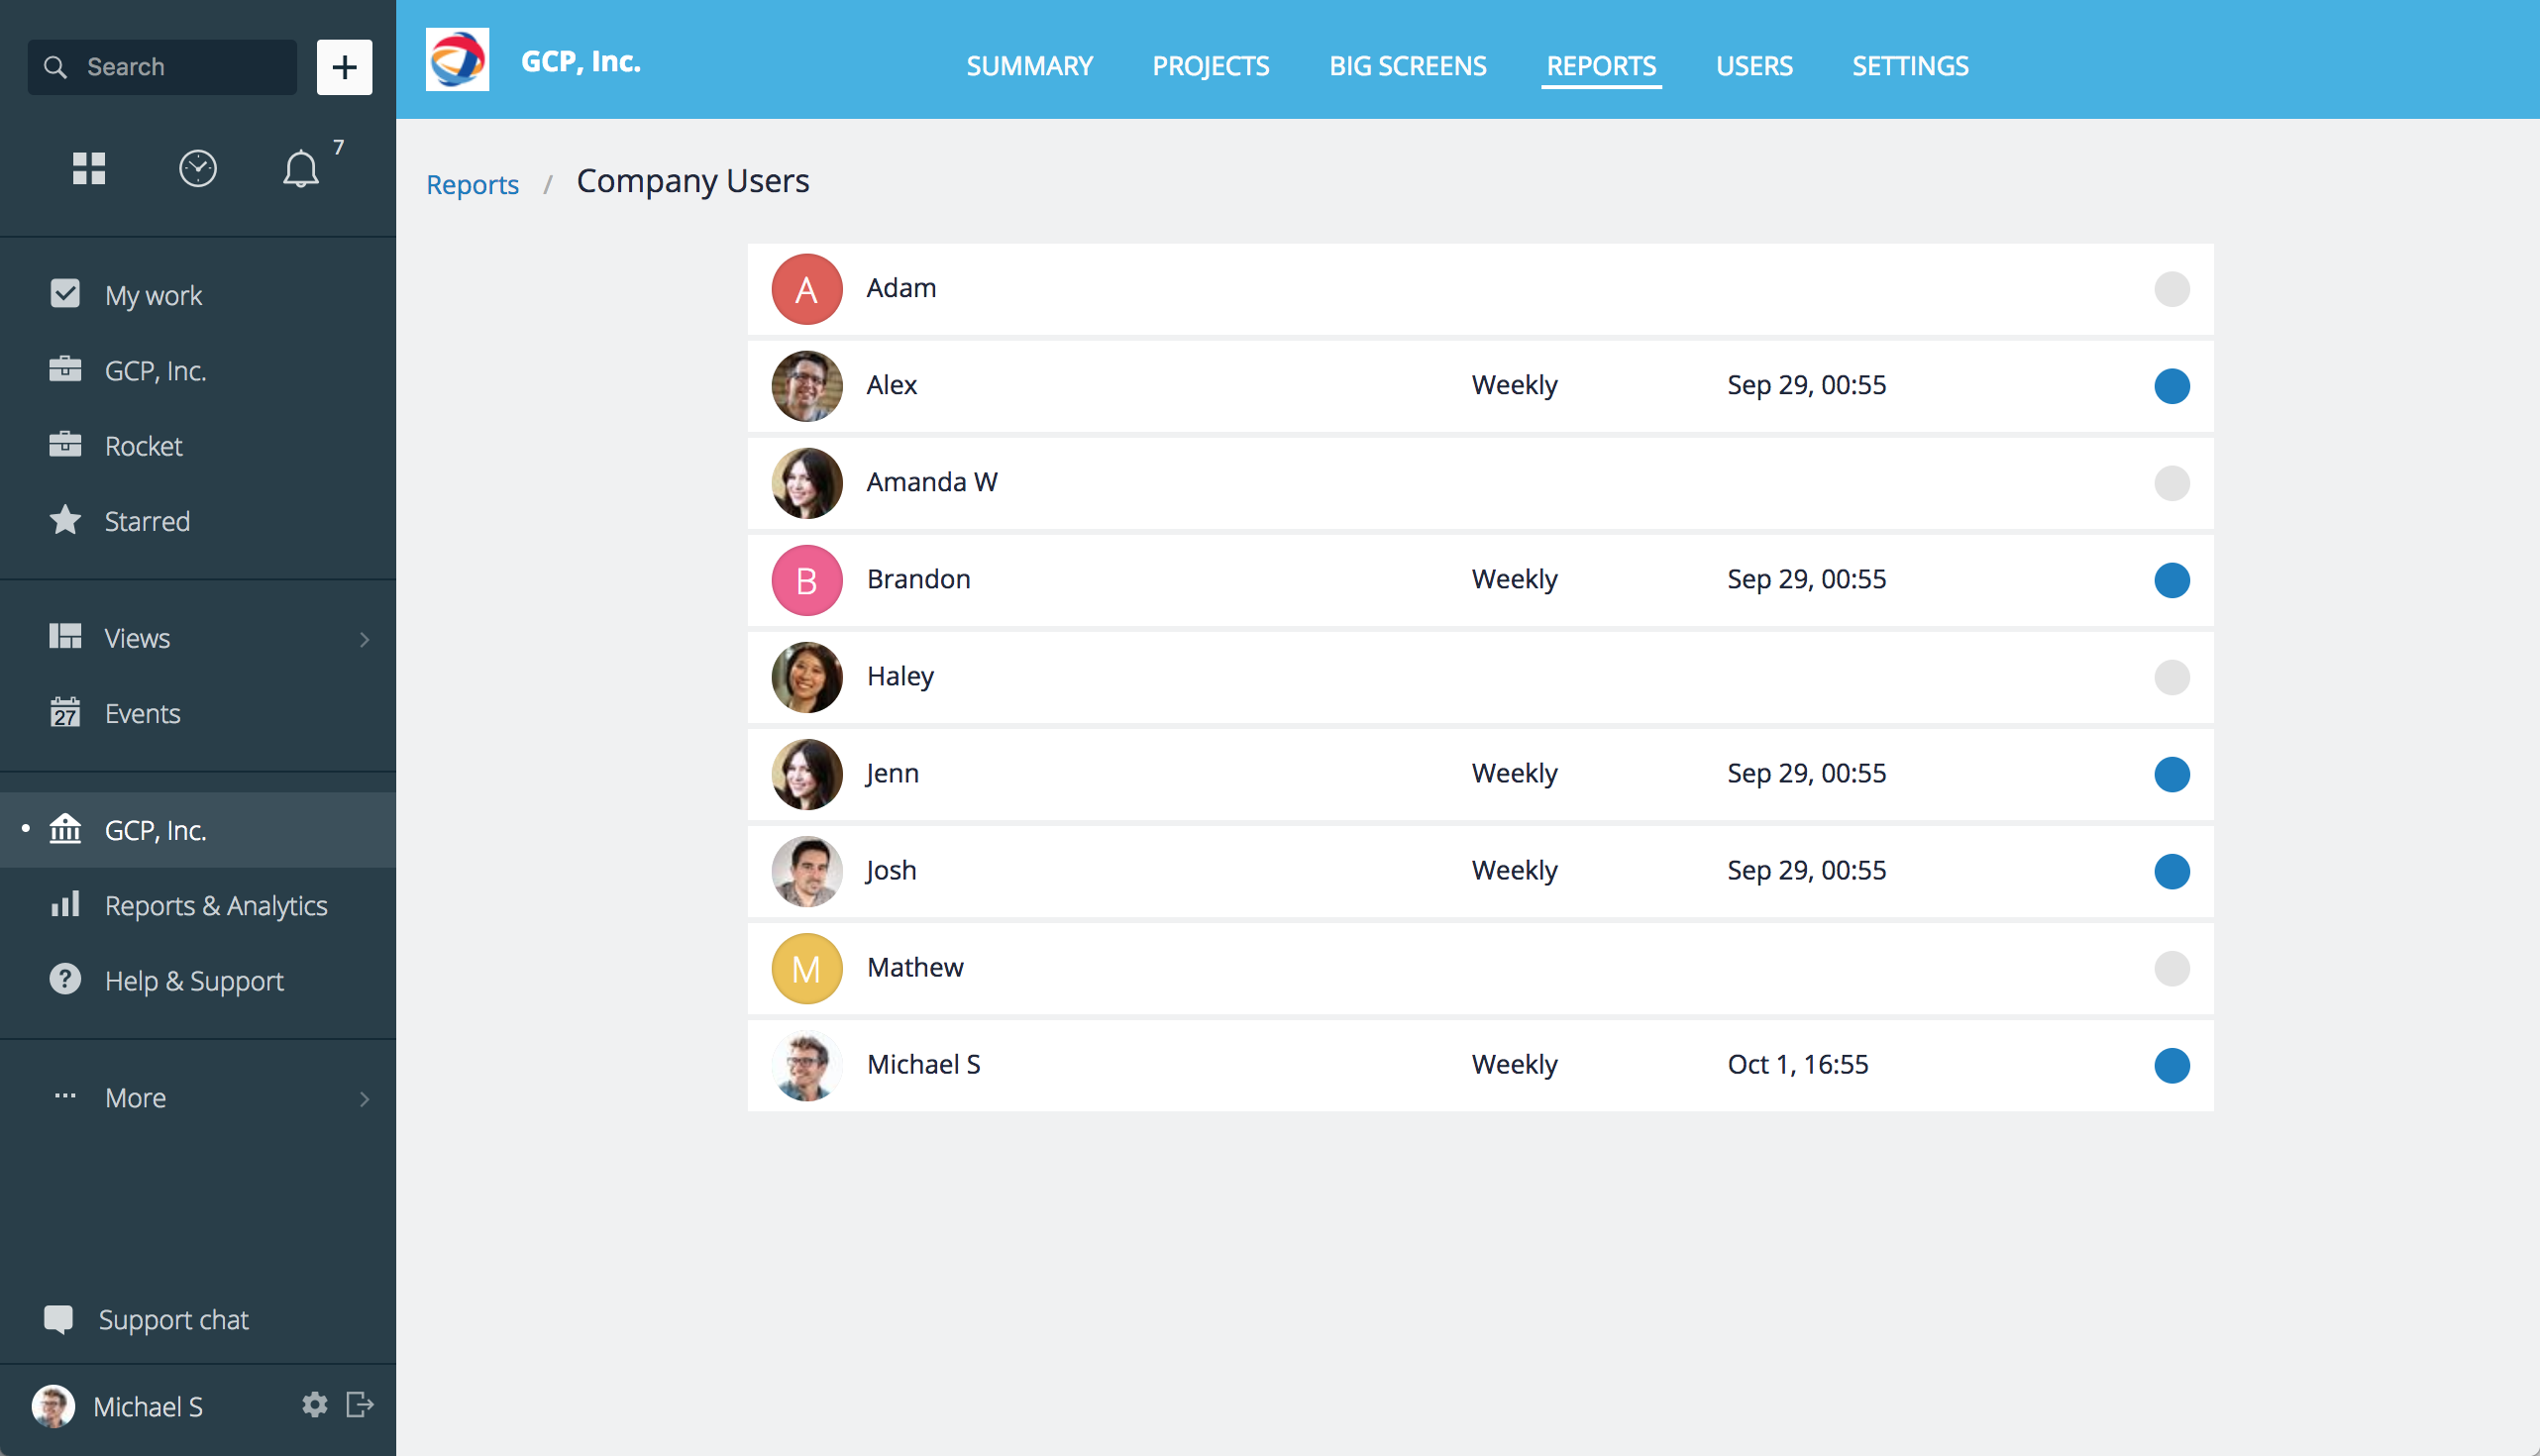Click the search magnifier icon
This screenshot has height=1456, width=2540.
coord(55,67)
